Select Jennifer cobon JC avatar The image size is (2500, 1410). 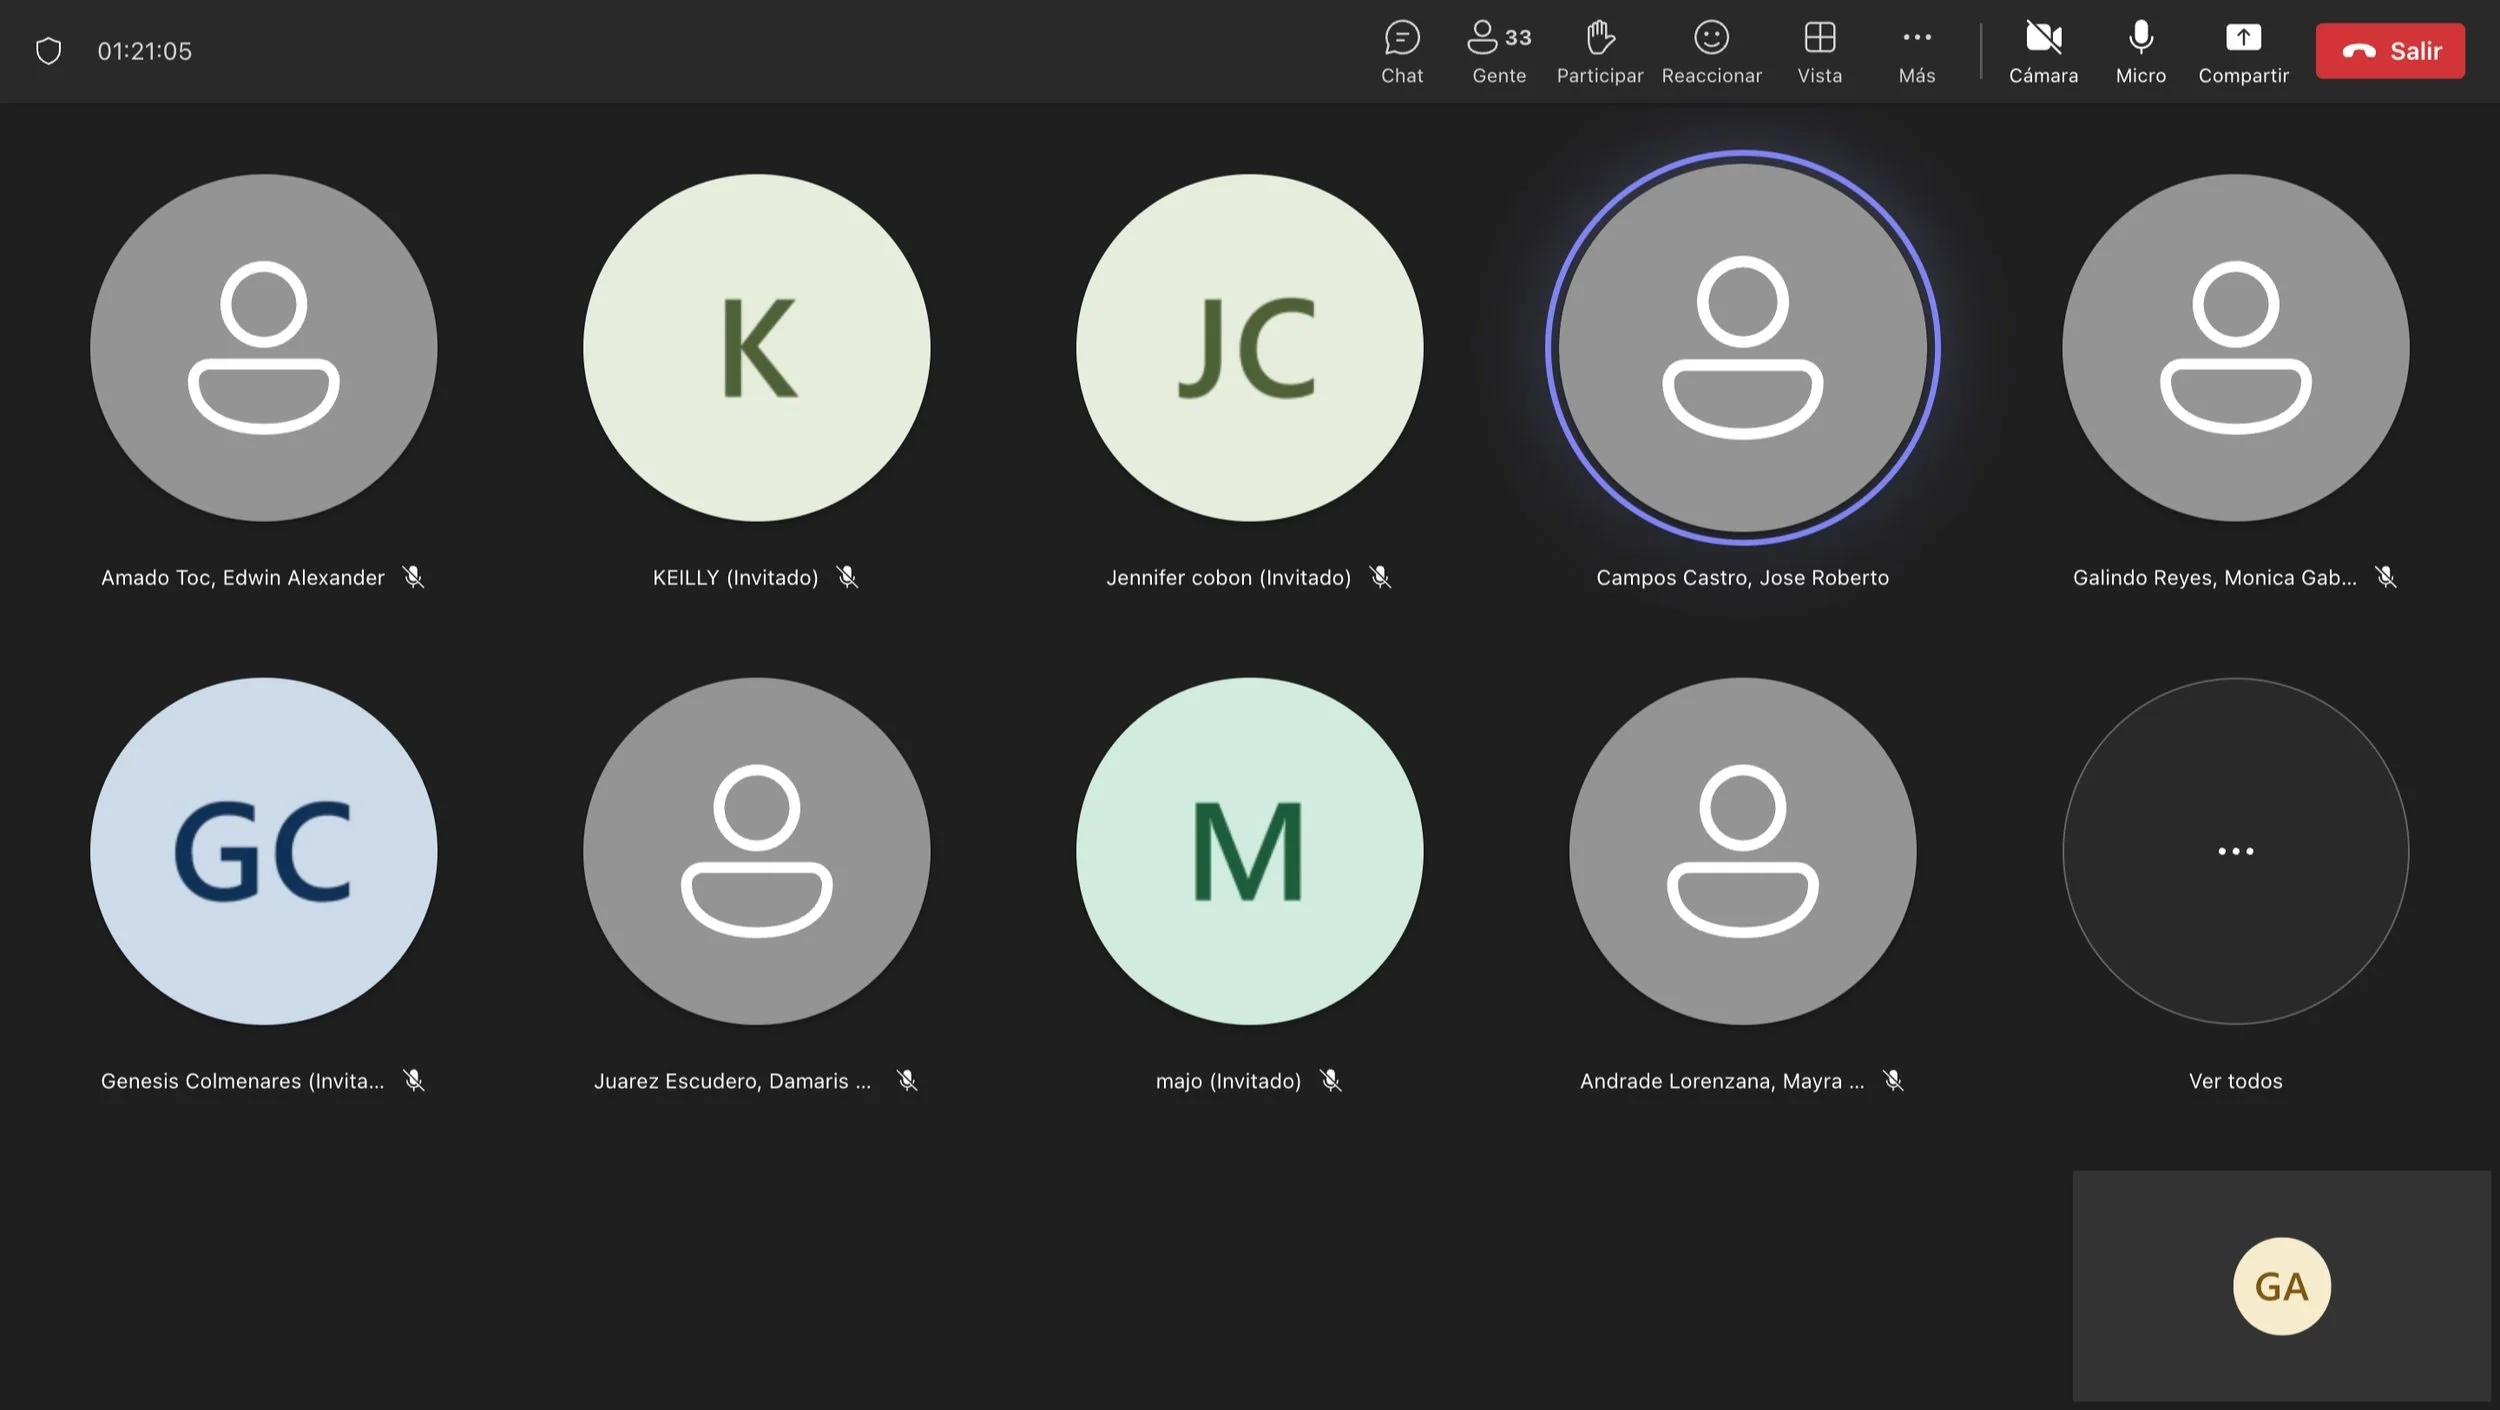1249,347
